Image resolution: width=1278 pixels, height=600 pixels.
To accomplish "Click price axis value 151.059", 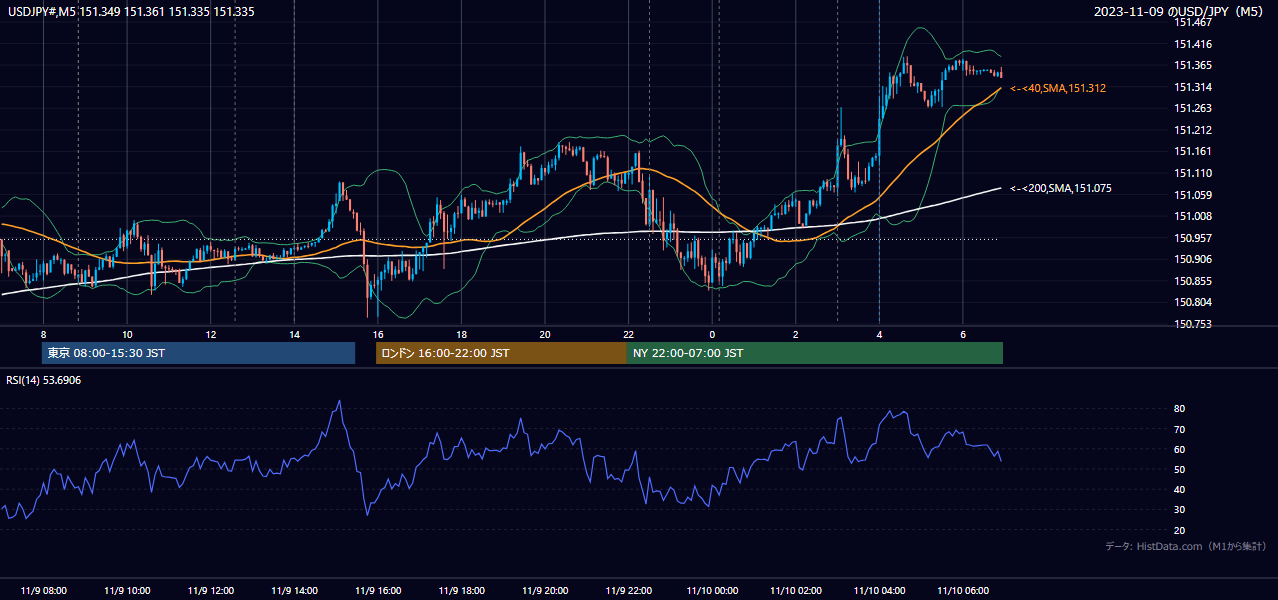I will [1192, 195].
